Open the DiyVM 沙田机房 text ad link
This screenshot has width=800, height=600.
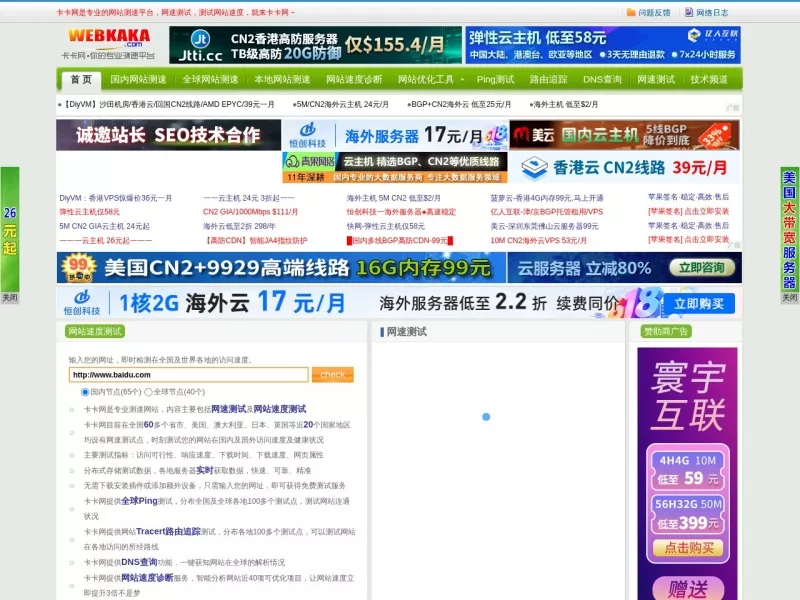[x=167, y=105]
